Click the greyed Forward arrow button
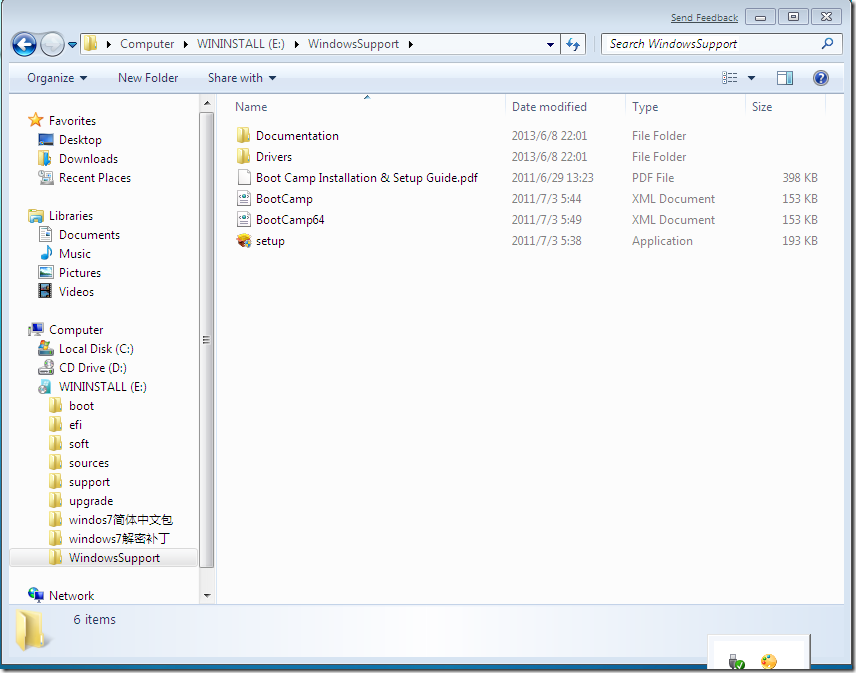Viewport: 856px width, 673px height. pyautogui.click(x=52, y=44)
